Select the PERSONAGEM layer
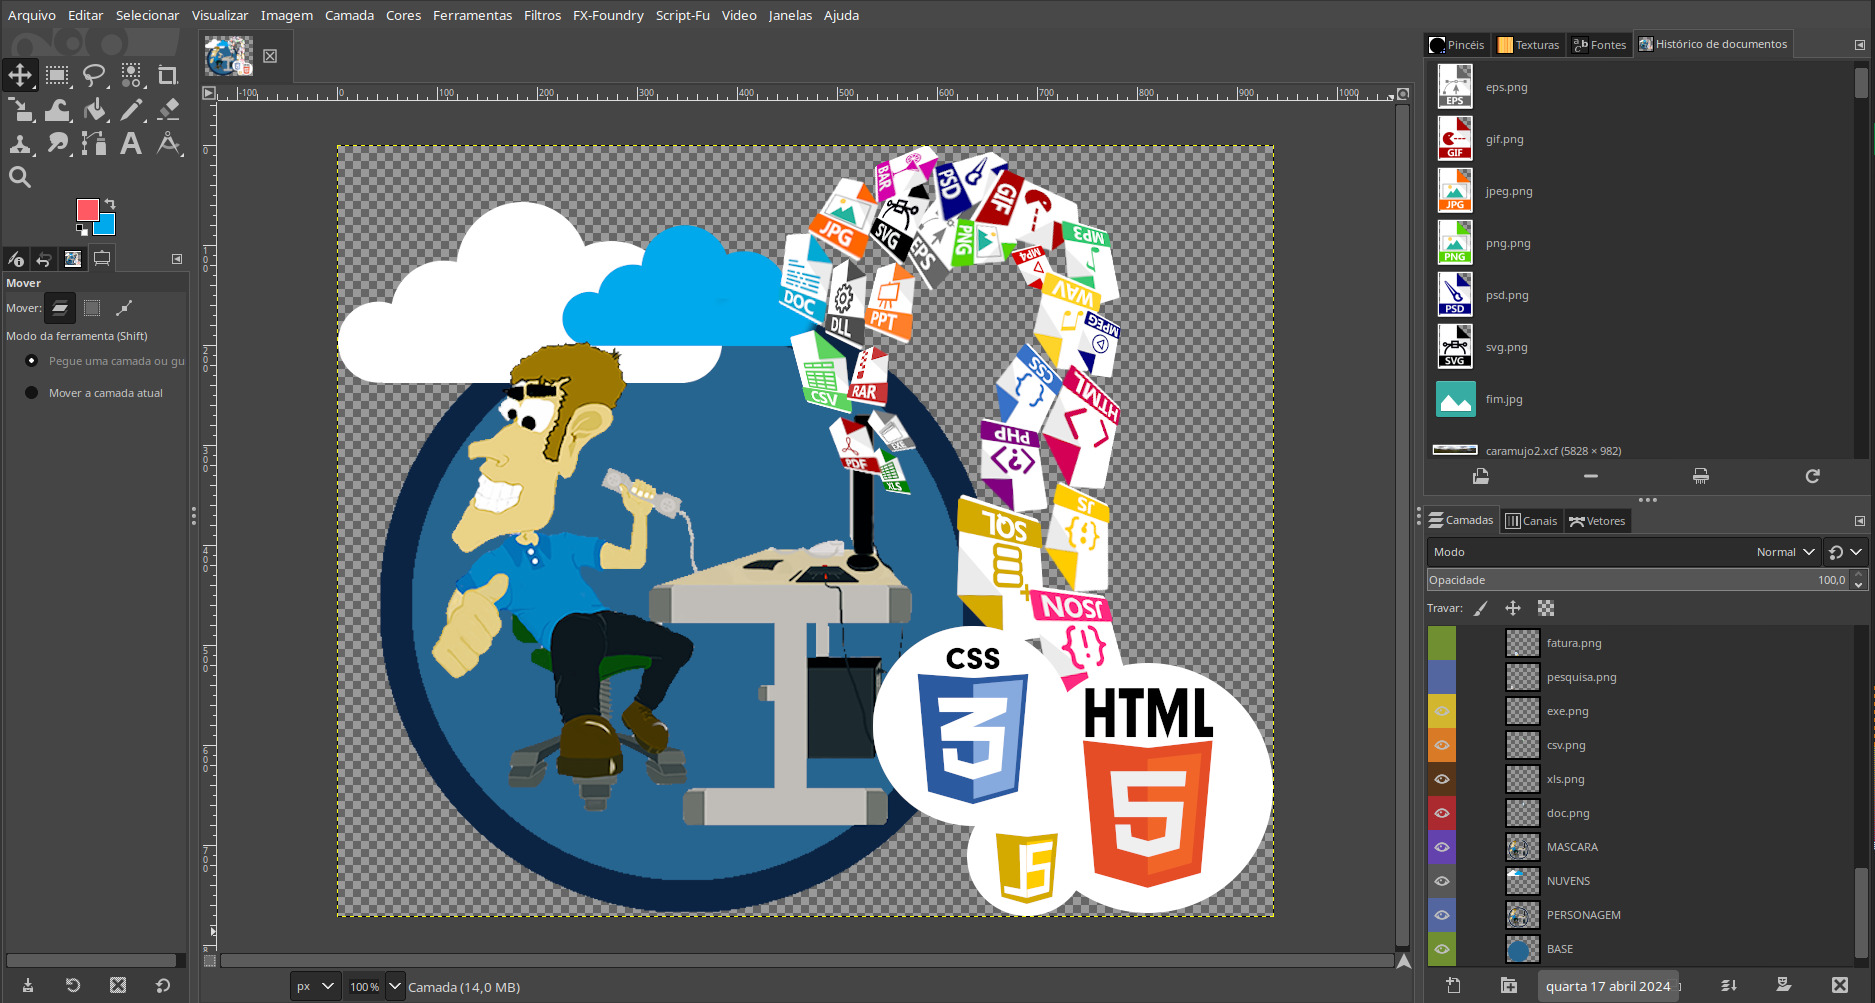The height and width of the screenshot is (1003, 1875). 1583,915
